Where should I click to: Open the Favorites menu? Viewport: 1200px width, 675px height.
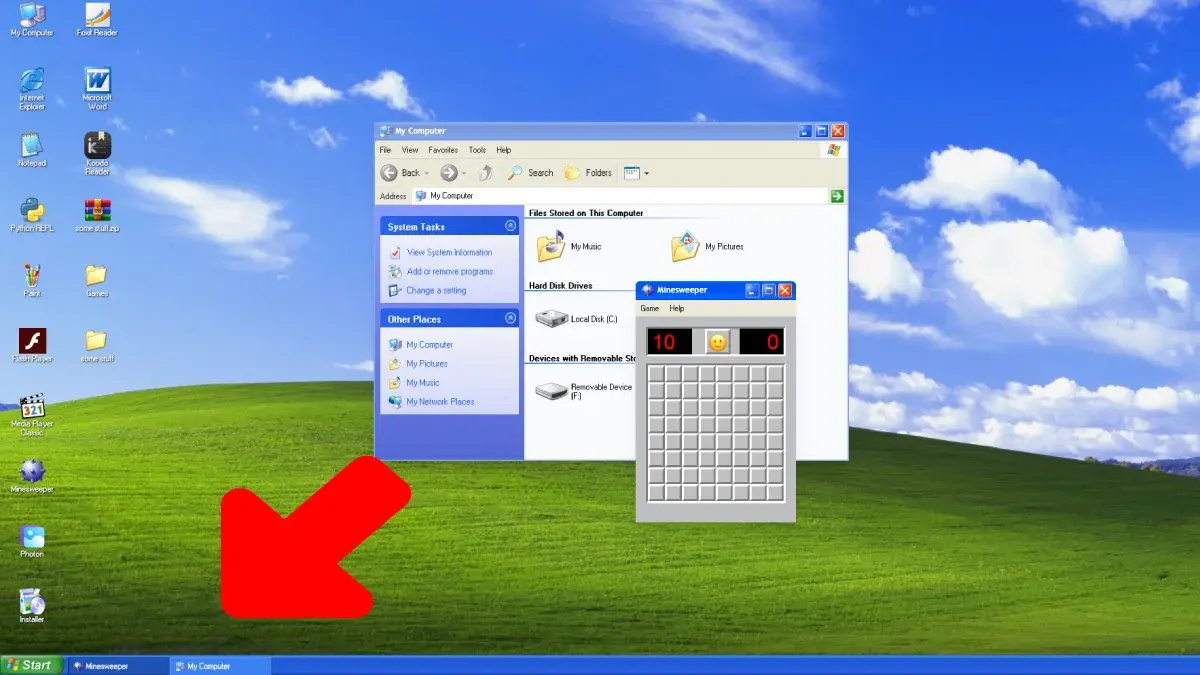pyautogui.click(x=443, y=150)
